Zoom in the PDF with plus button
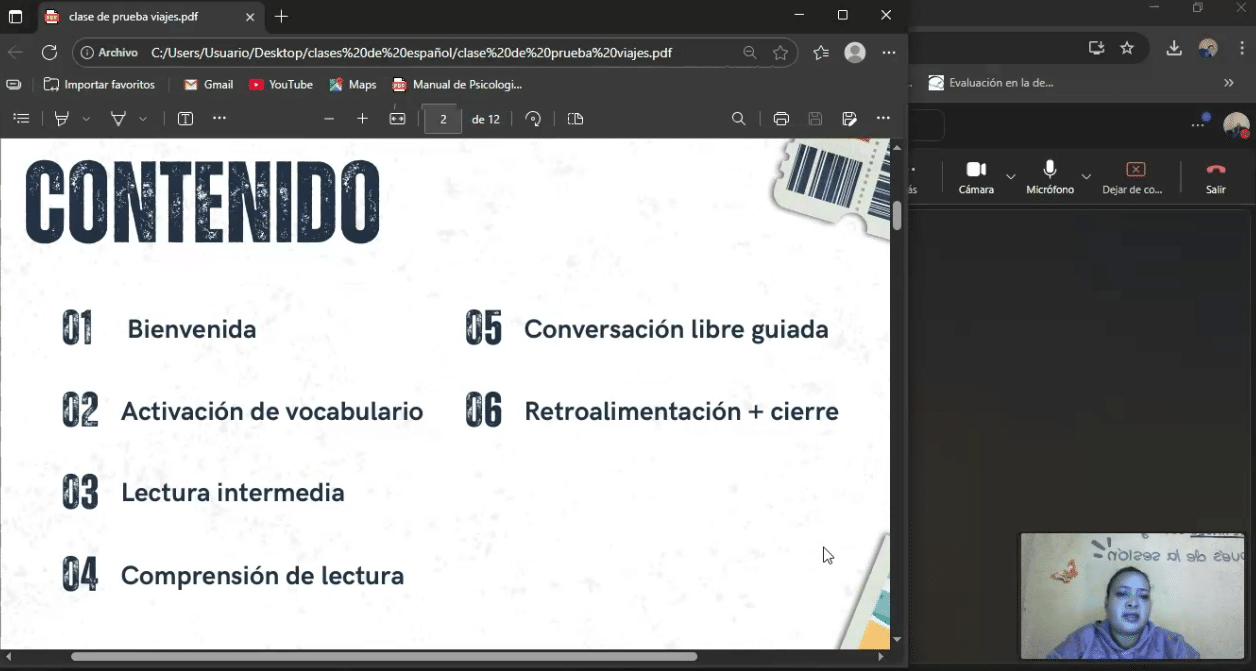The height and width of the screenshot is (671, 1256). coord(362,119)
